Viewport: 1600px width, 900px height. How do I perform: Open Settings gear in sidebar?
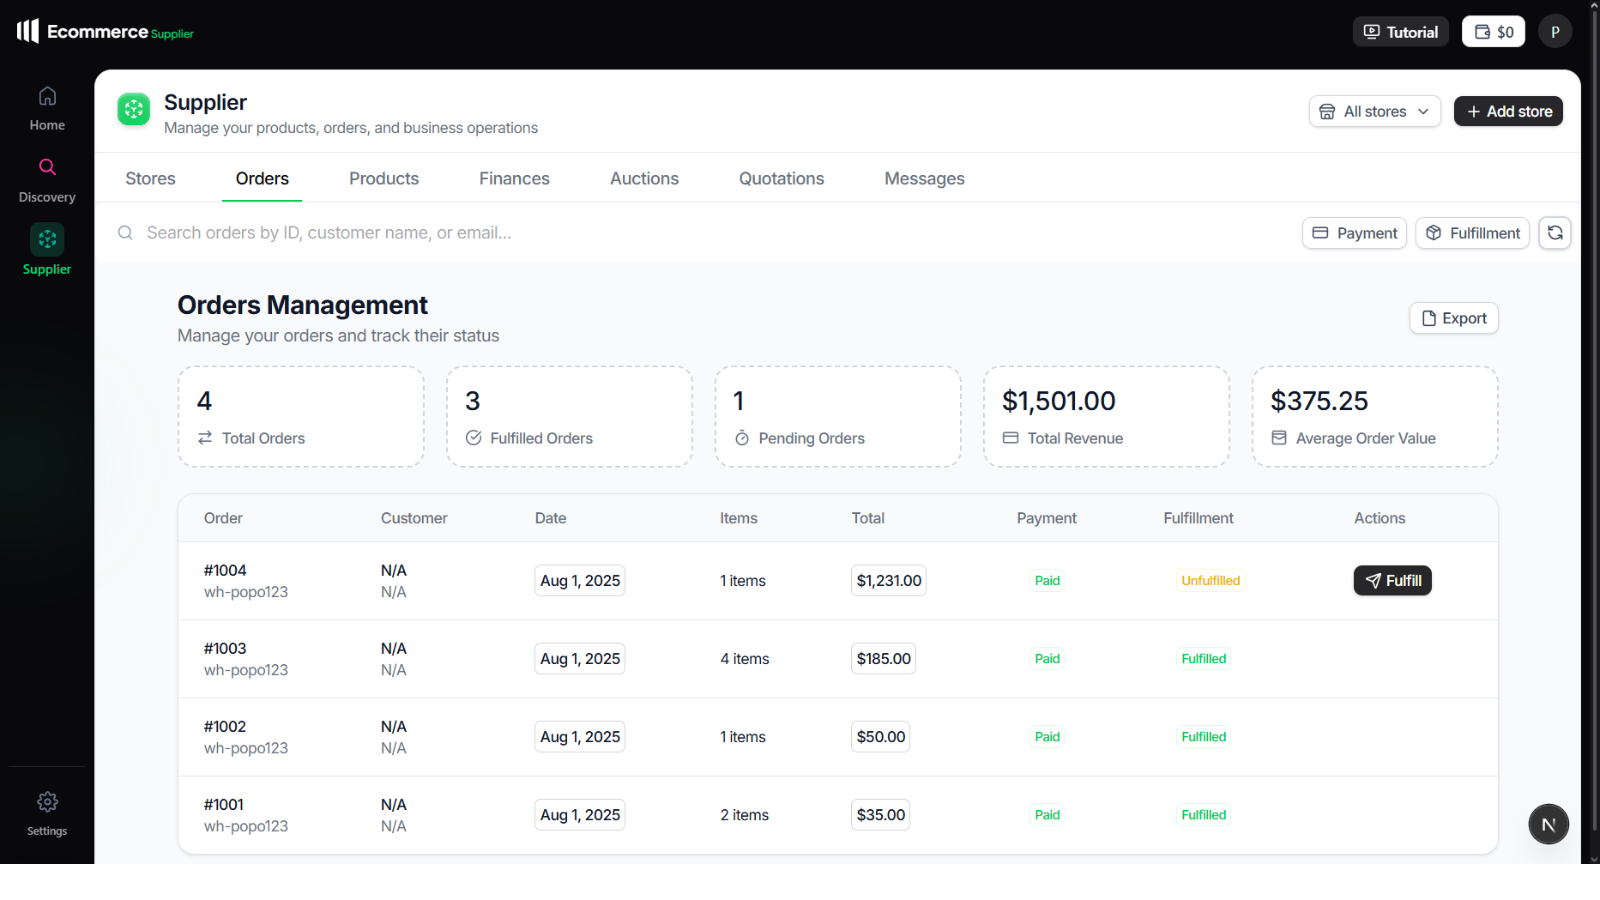tap(47, 803)
